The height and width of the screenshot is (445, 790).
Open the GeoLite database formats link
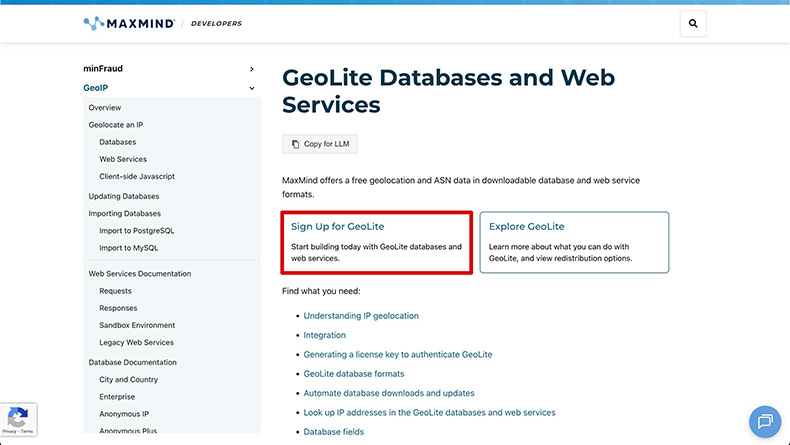(354, 374)
